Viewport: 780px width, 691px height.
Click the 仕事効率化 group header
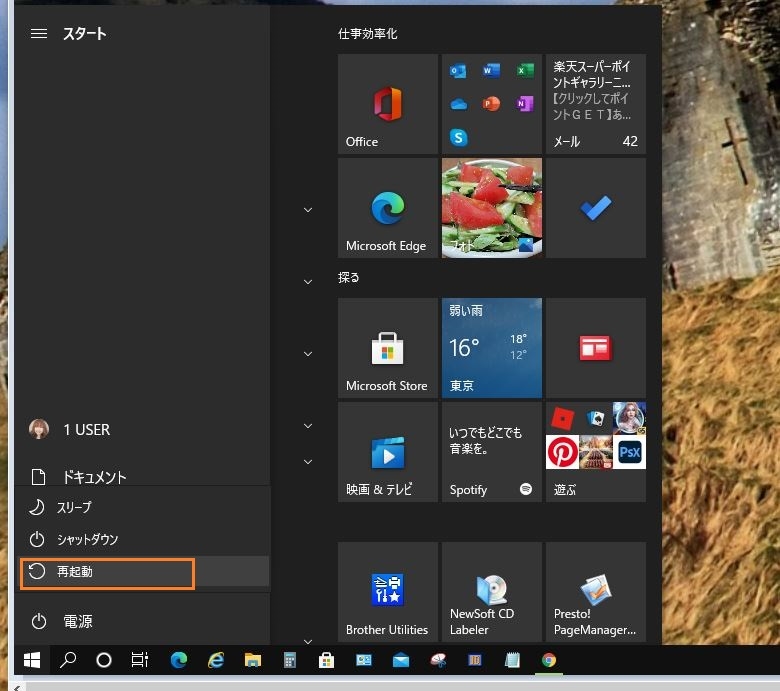pos(368,33)
